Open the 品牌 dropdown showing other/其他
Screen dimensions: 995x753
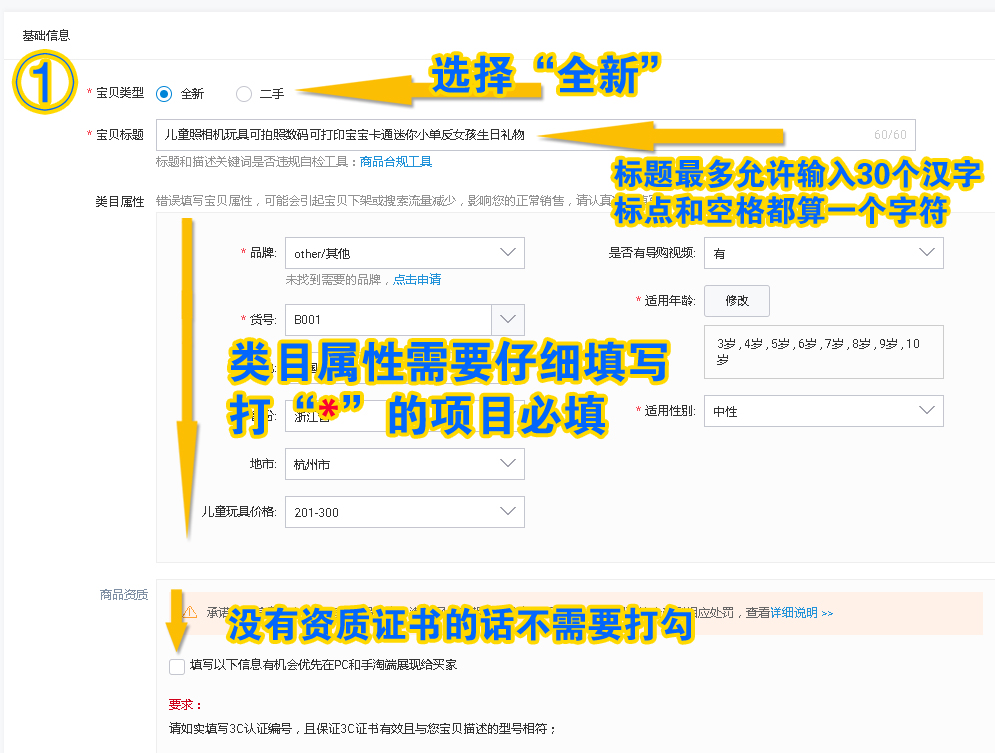point(404,253)
